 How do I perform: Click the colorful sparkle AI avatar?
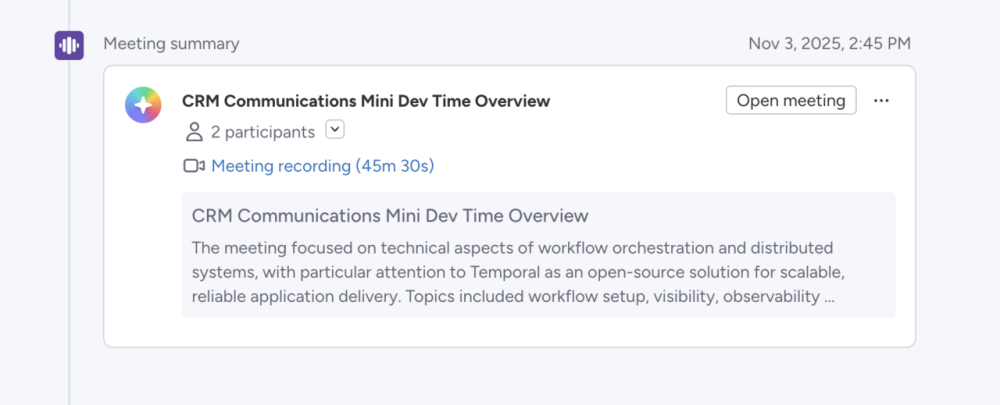click(143, 105)
